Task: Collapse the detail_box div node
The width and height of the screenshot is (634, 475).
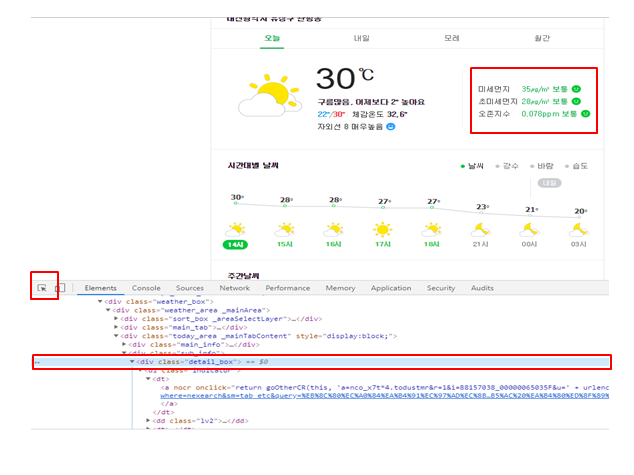Action: [132, 362]
